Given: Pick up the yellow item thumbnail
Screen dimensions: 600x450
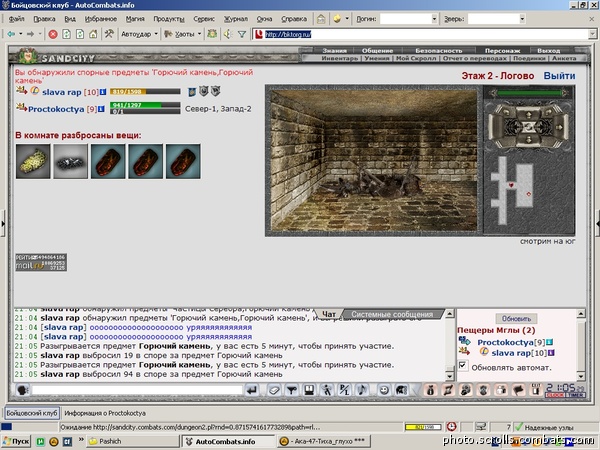Looking at the screenshot, I should click(x=33, y=161).
